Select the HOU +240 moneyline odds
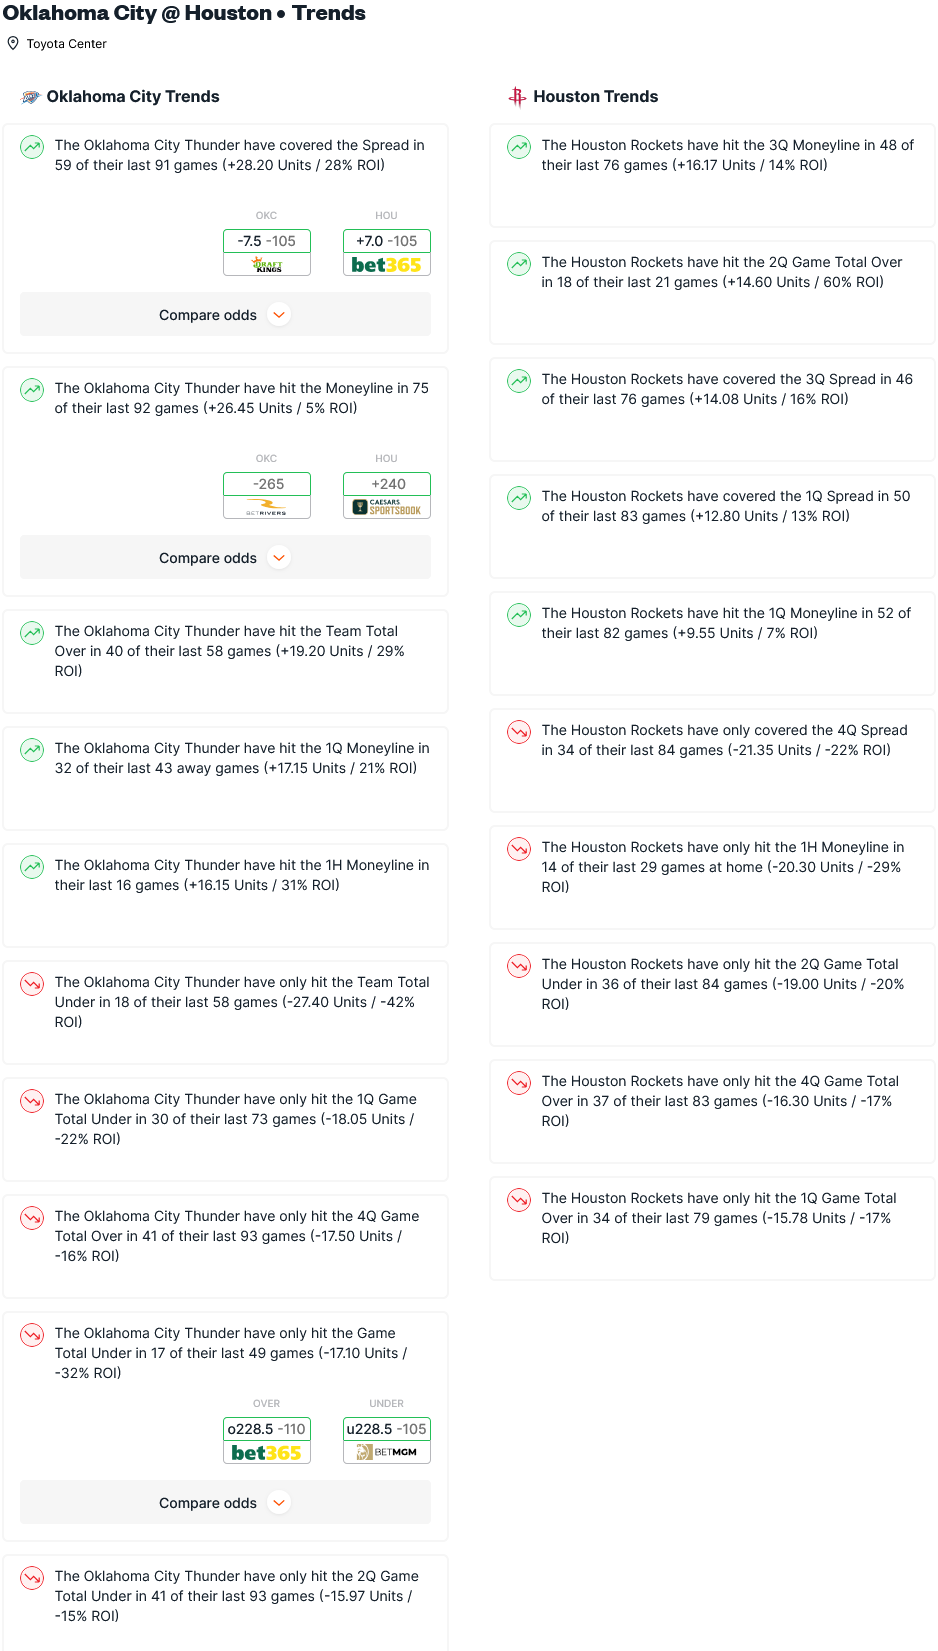The height and width of the screenshot is (1651, 938). click(387, 484)
